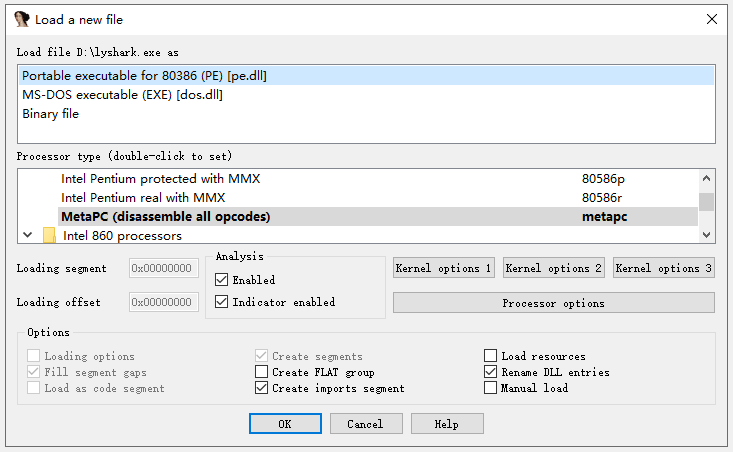Uncheck Create imports segment
The image size is (733, 452).
(x=262, y=388)
